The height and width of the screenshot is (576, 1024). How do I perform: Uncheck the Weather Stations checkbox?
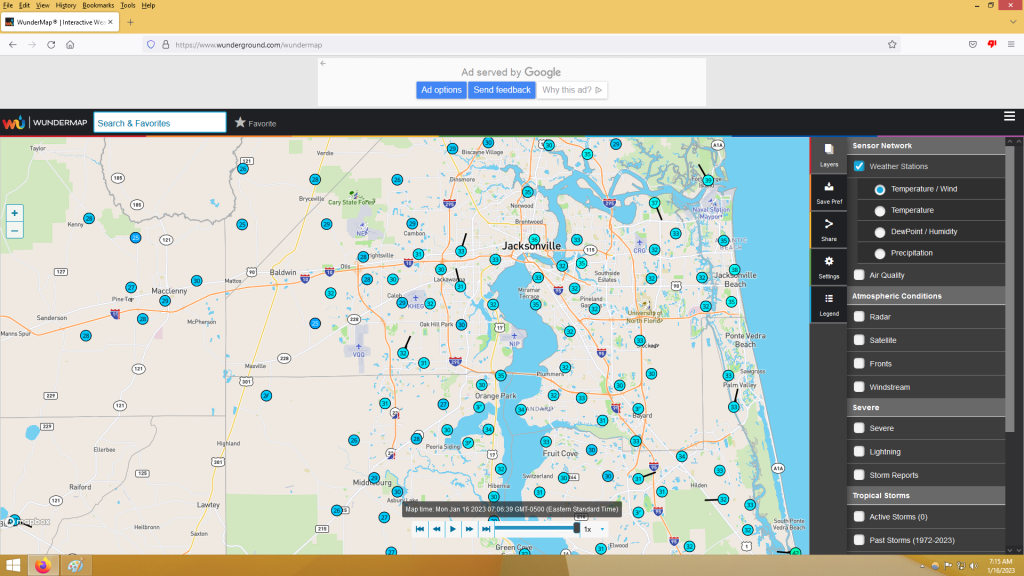click(859, 166)
